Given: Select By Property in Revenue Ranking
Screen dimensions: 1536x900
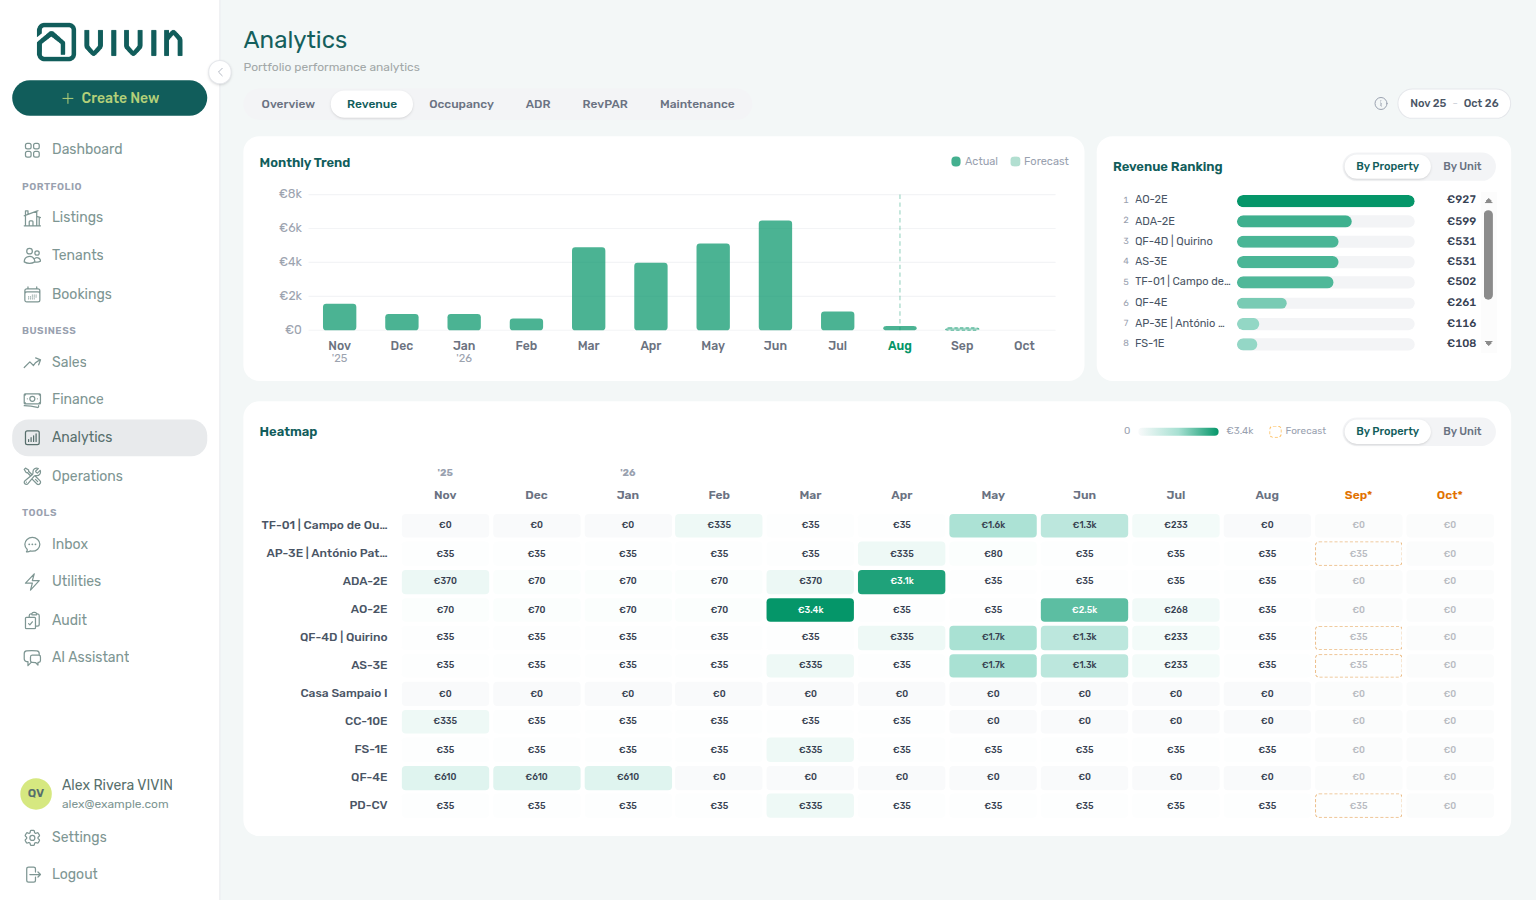Looking at the screenshot, I should tap(1387, 166).
